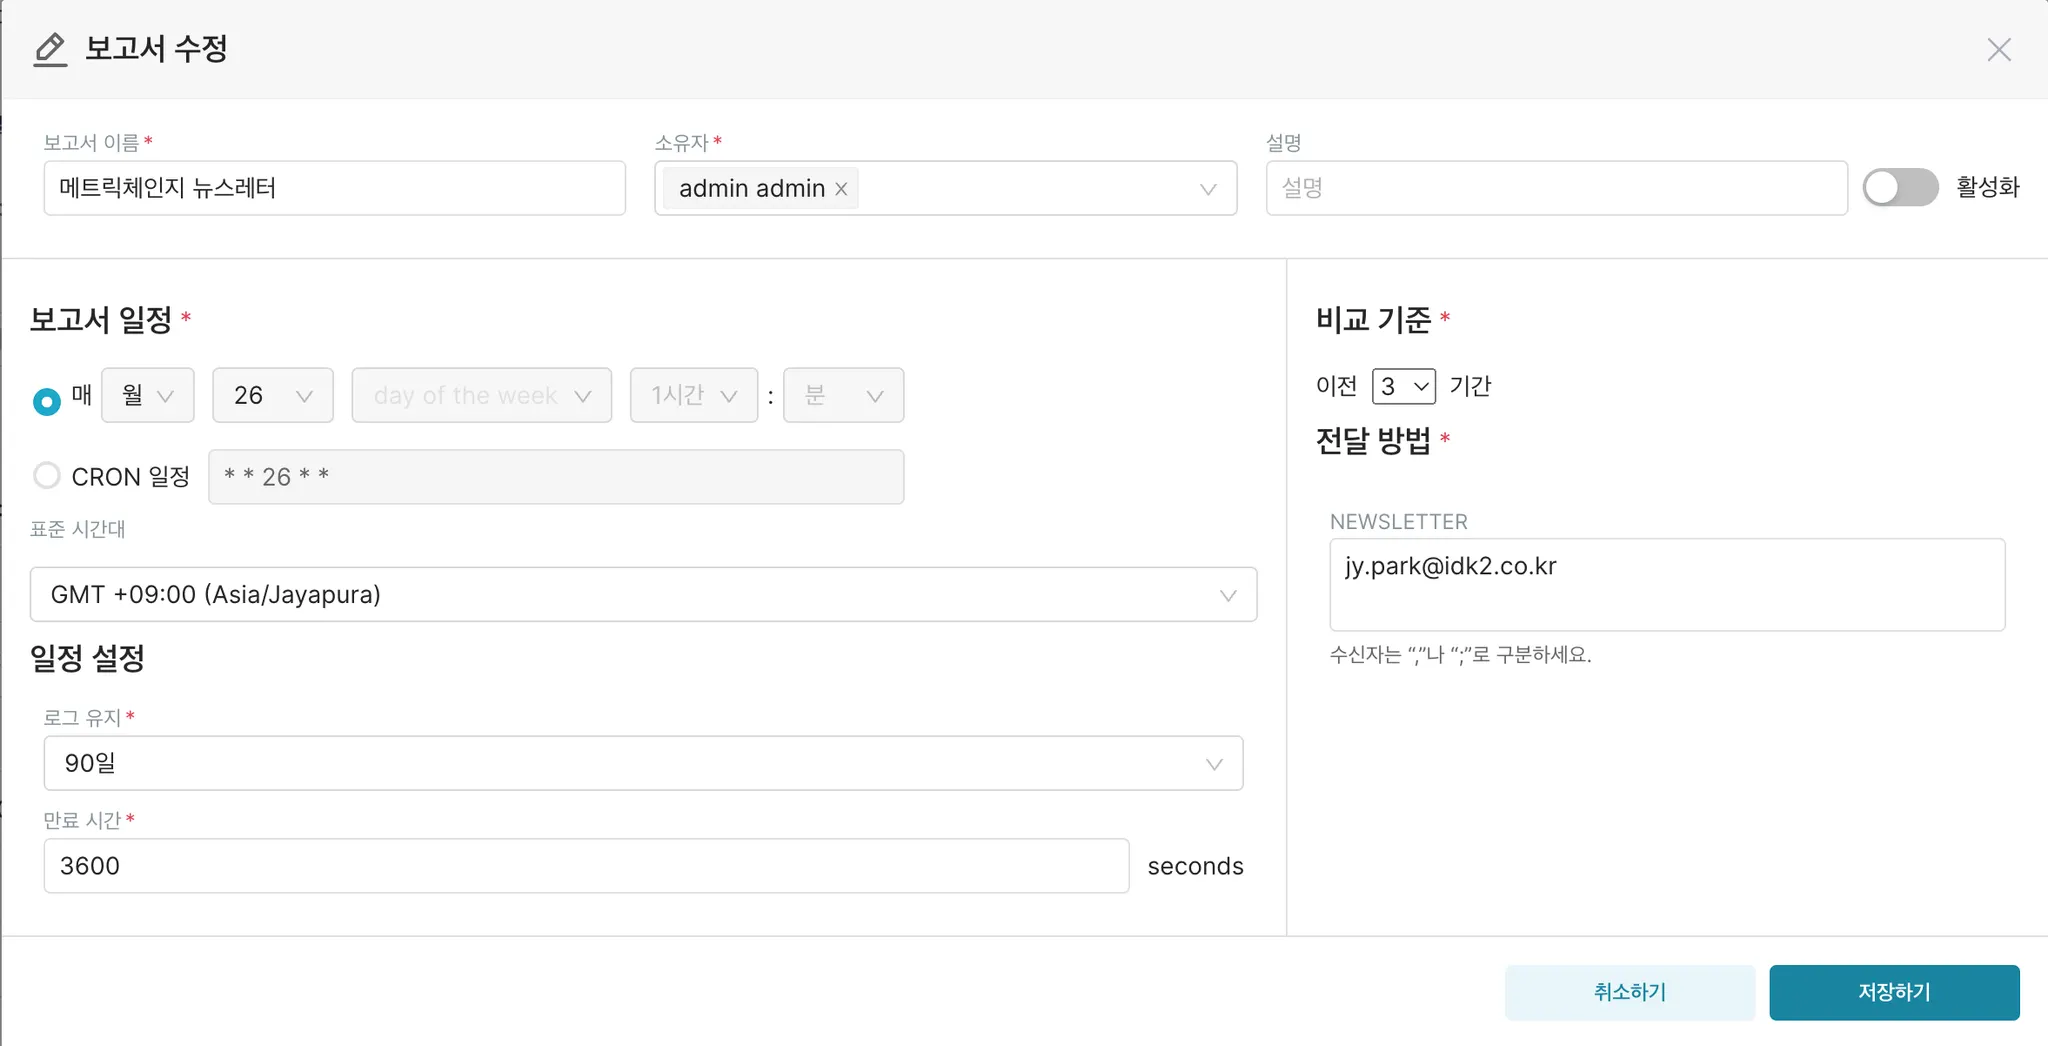2048x1046 pixels.
Task: Open the 월 frequency dropdown
Action: pos(148,396)
